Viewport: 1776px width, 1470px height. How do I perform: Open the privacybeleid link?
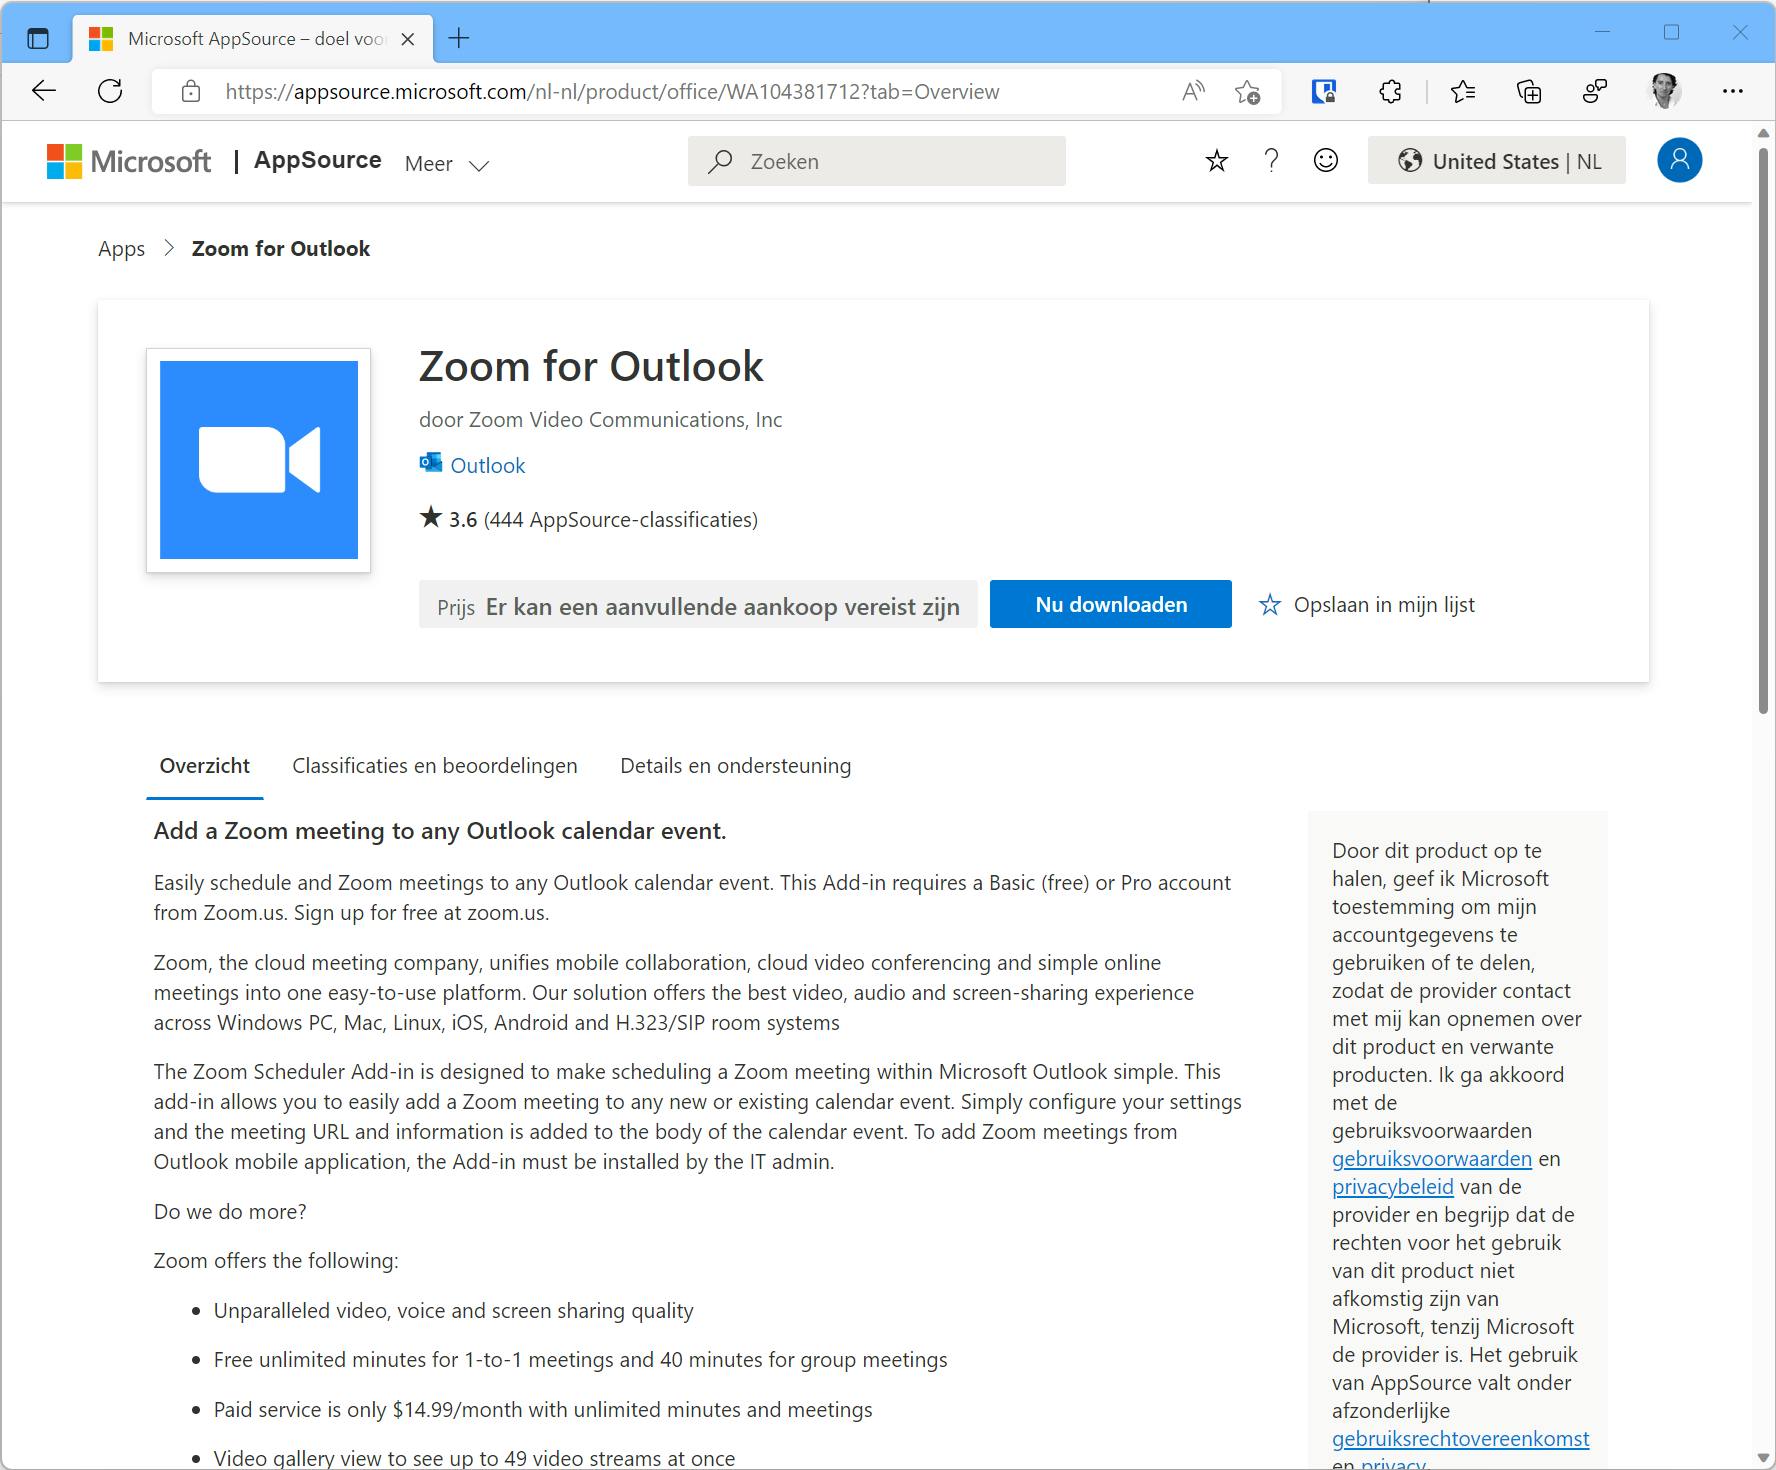(x=1393, y=1187)
